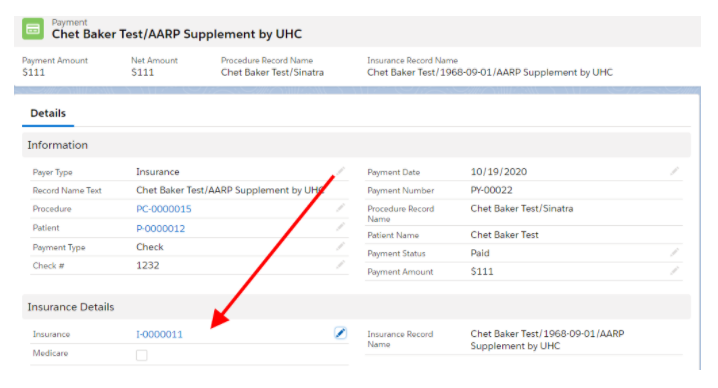Edit the Payment Type field pencil icon
Viewport: 718px width, 388px height.
tap(340, 246)
